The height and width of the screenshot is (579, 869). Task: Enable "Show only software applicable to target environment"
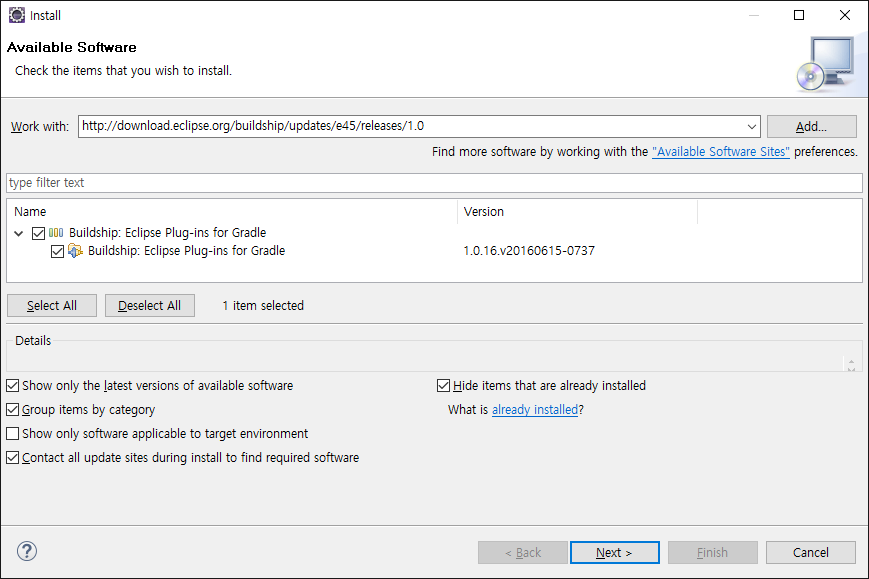(13, 433)
